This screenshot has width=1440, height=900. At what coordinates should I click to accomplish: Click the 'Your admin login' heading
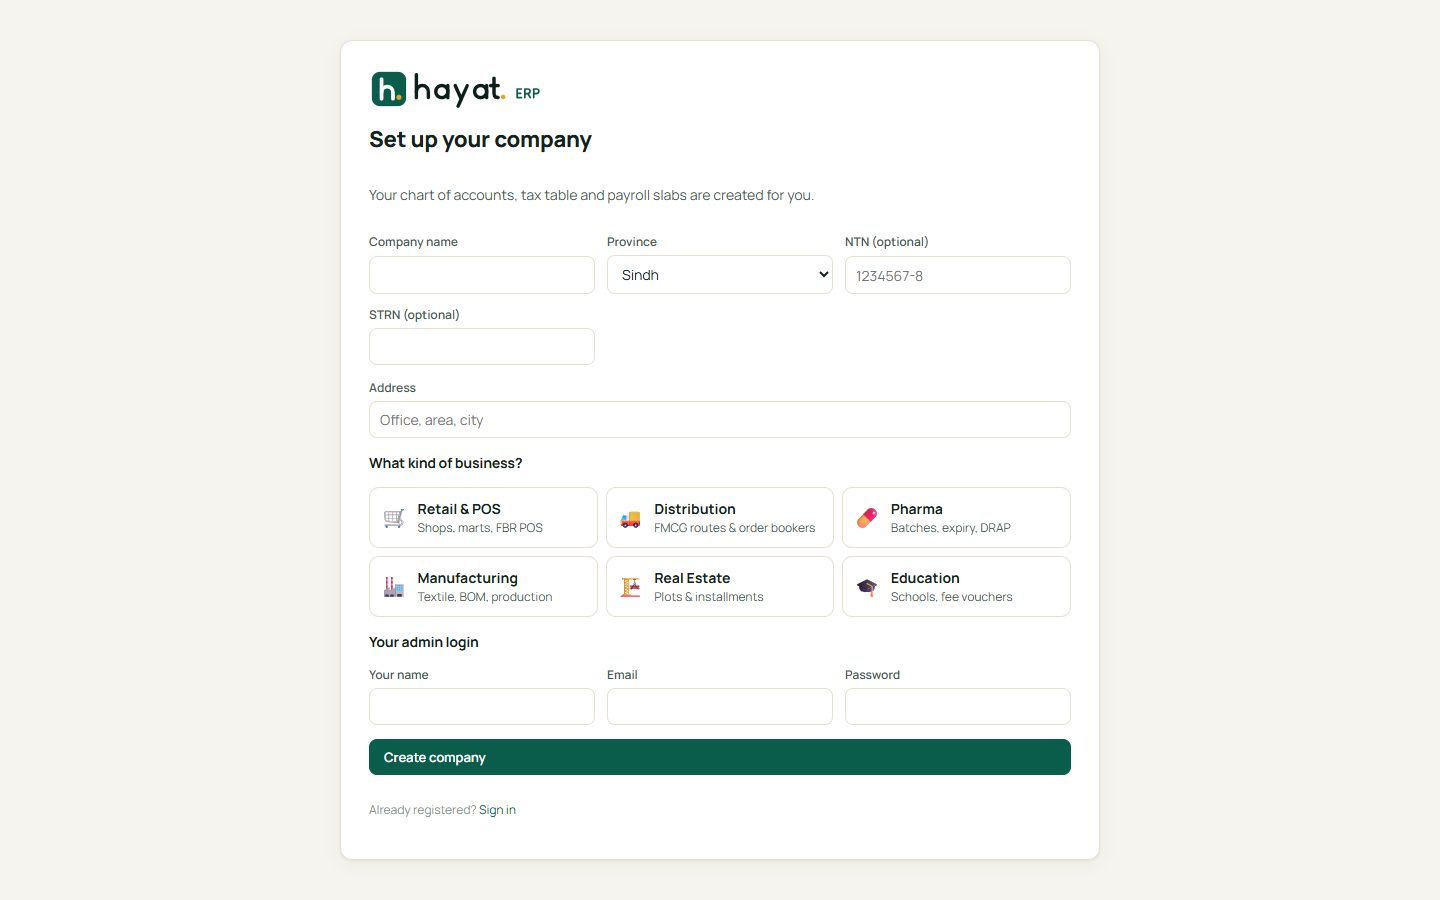coord(424,642)
